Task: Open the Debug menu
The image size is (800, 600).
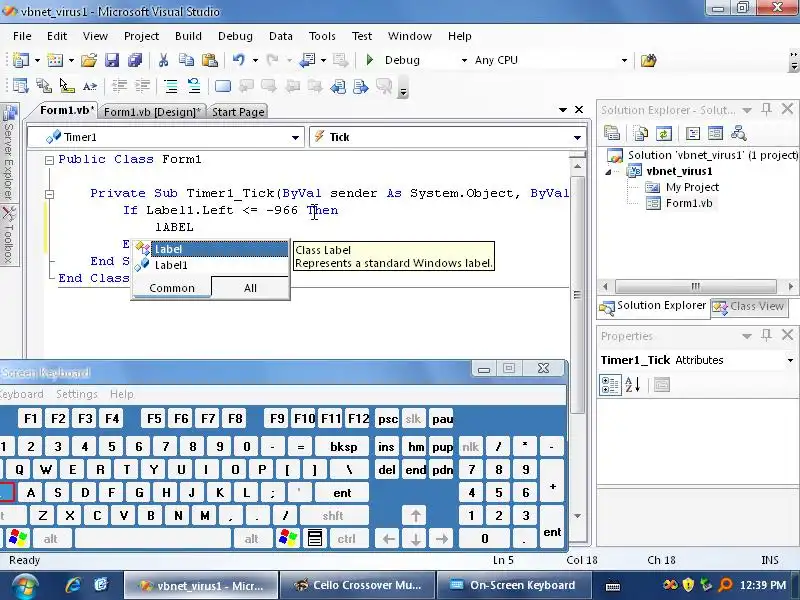Action: pyautogui.click(x=235, y=36)
